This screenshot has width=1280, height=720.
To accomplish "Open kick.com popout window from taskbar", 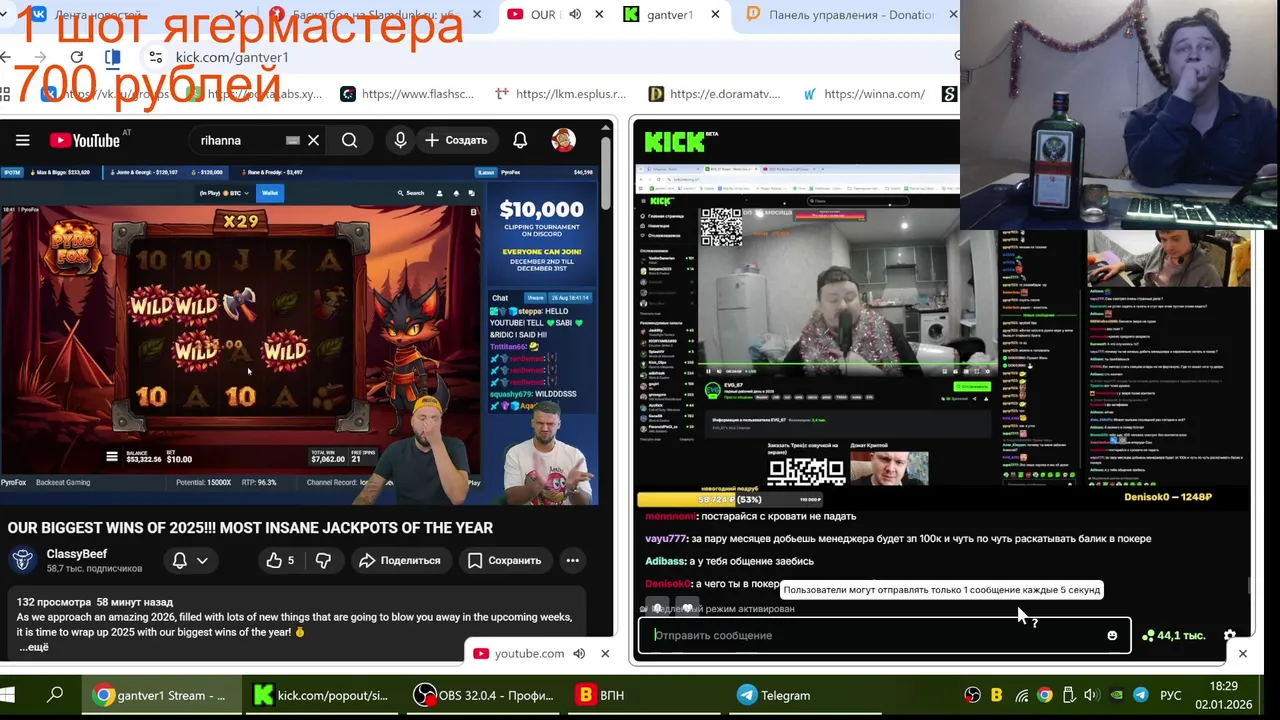I will pos(321,695).
